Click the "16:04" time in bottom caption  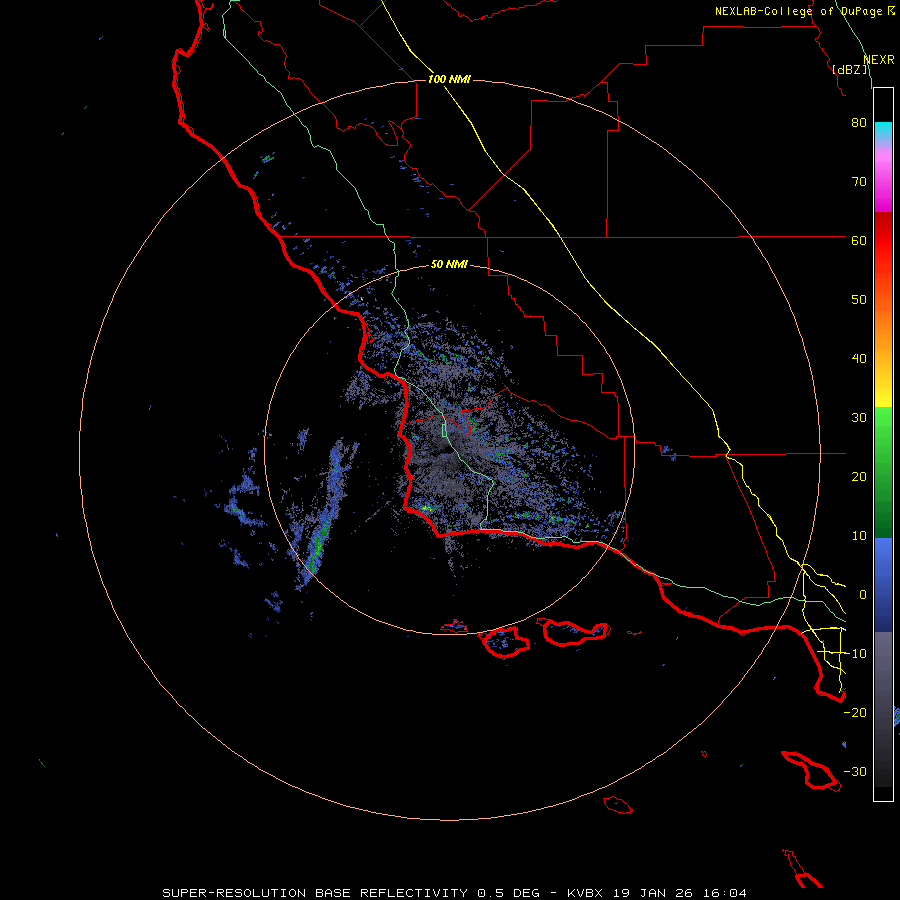coord(723,893)
